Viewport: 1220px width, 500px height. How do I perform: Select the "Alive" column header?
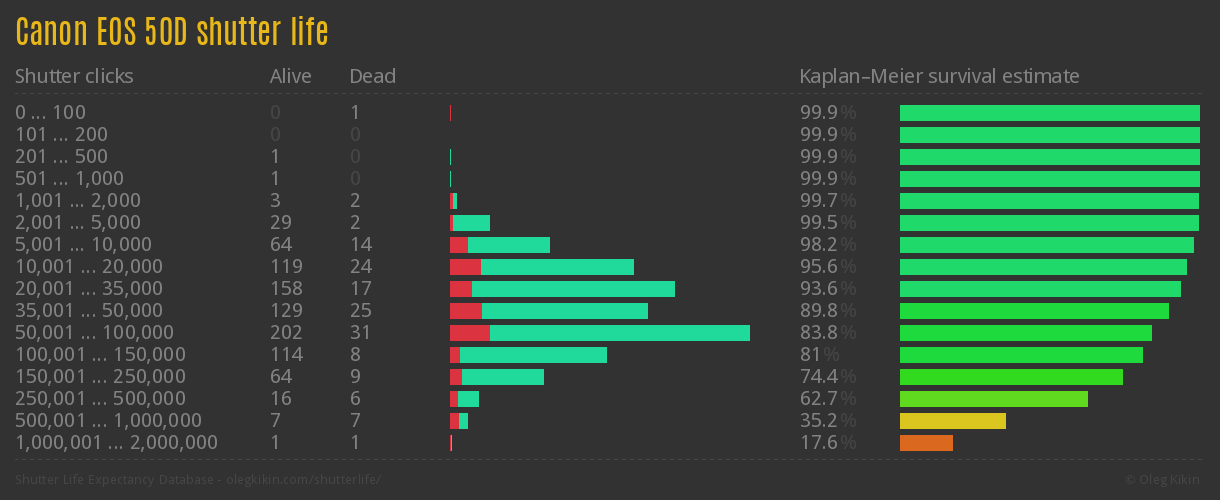point(291,76)
